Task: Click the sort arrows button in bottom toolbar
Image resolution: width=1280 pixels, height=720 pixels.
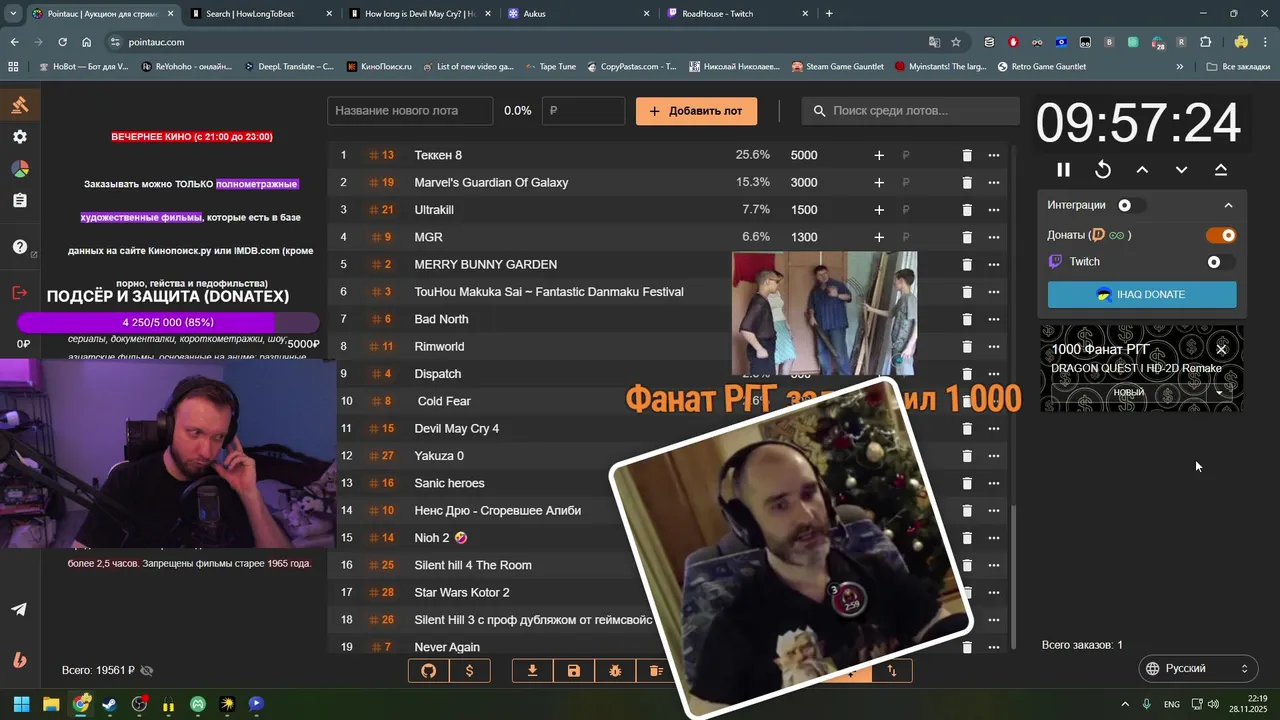Action: point(892,671)
